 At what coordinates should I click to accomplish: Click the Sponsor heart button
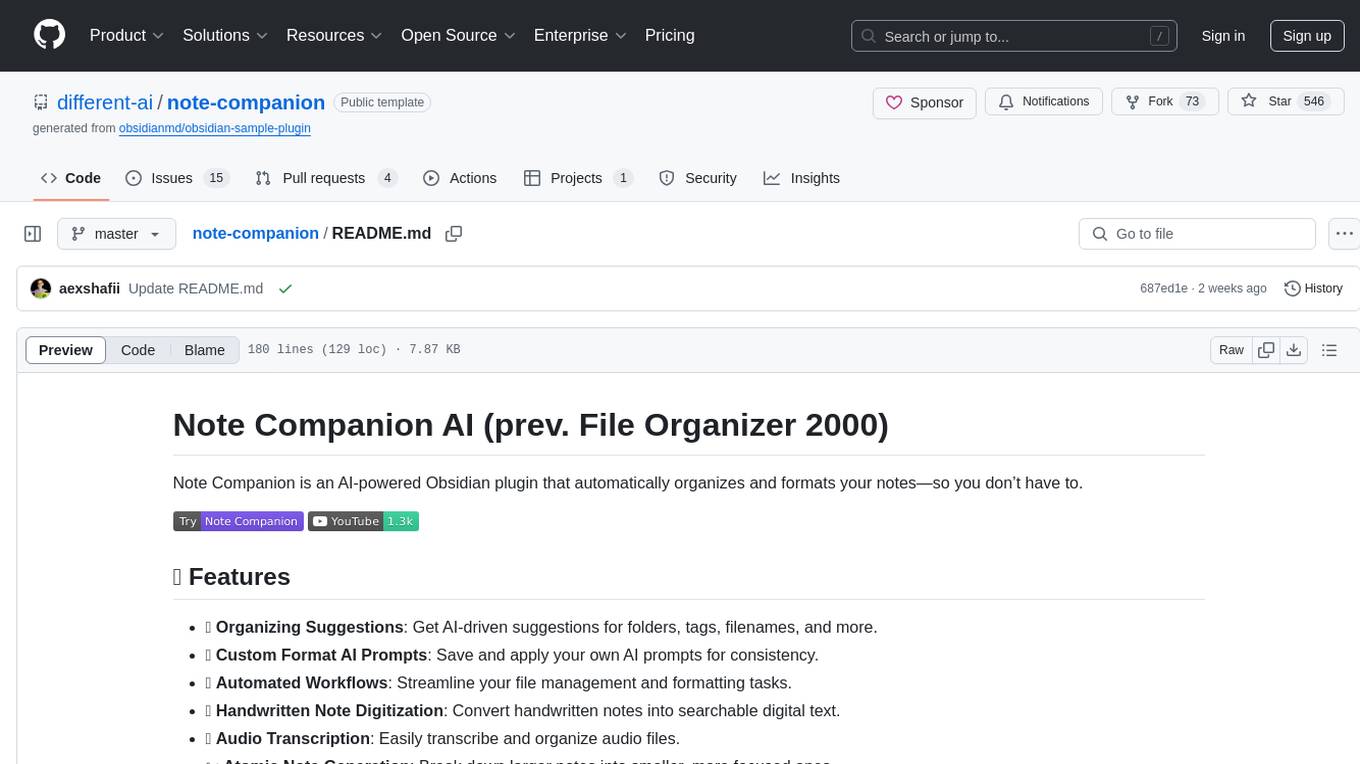point(924,102)
